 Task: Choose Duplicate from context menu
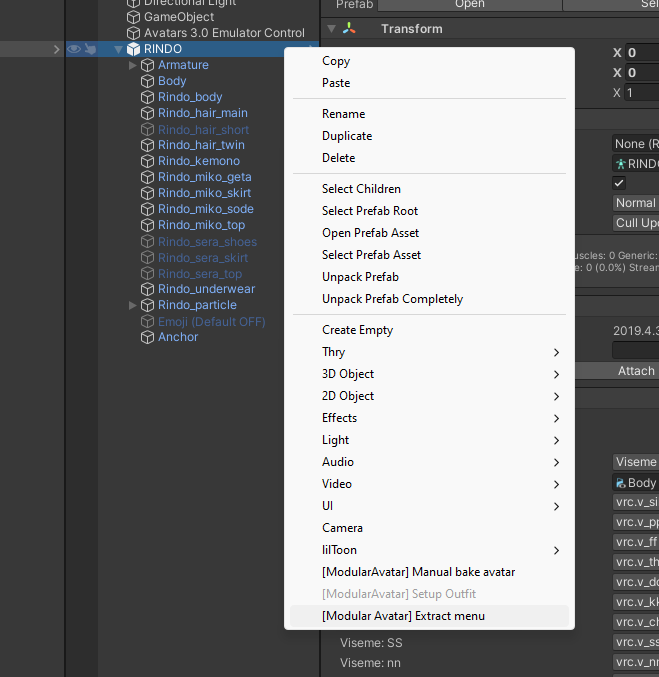tap(429, 136)
